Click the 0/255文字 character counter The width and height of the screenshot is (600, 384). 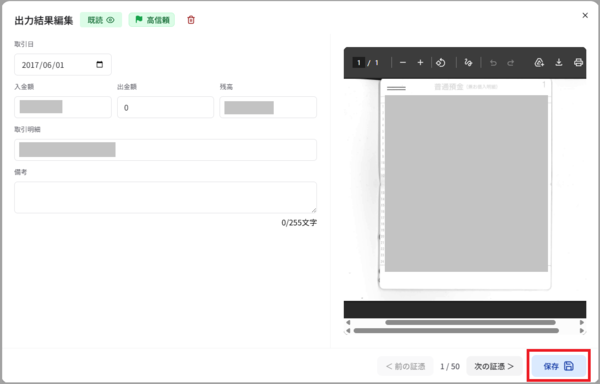(299, 223)
